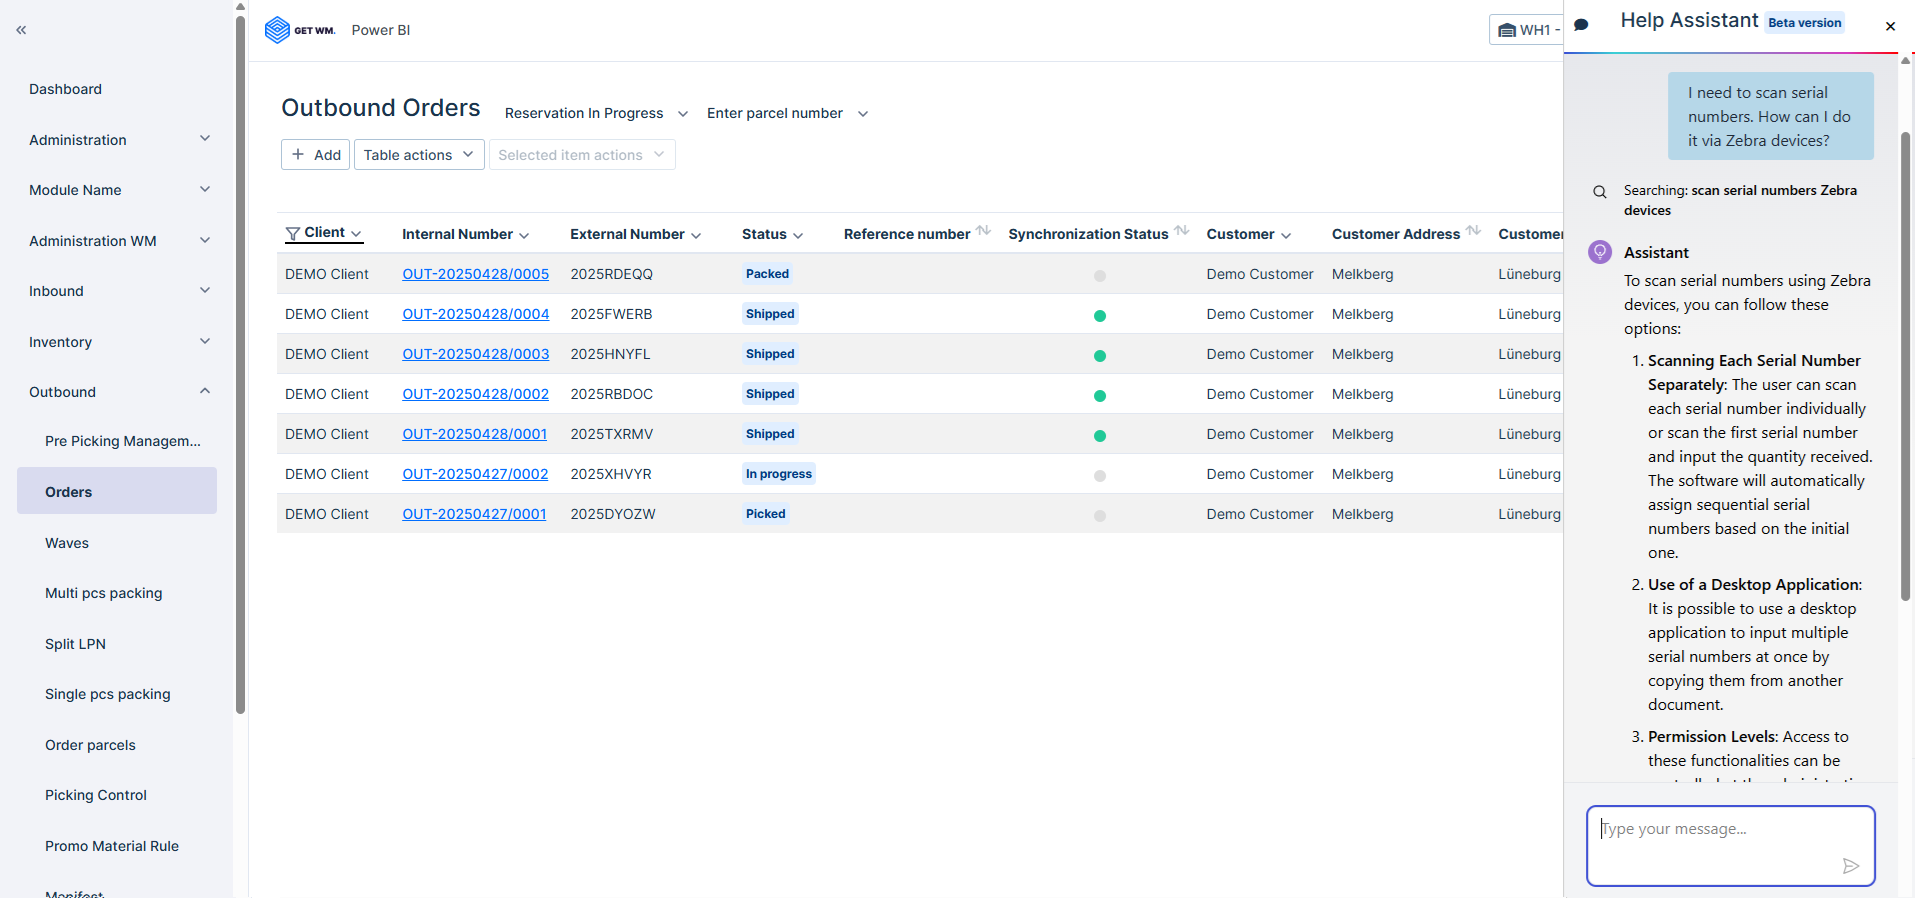Open Picking Control page

(x=95, y=795)
